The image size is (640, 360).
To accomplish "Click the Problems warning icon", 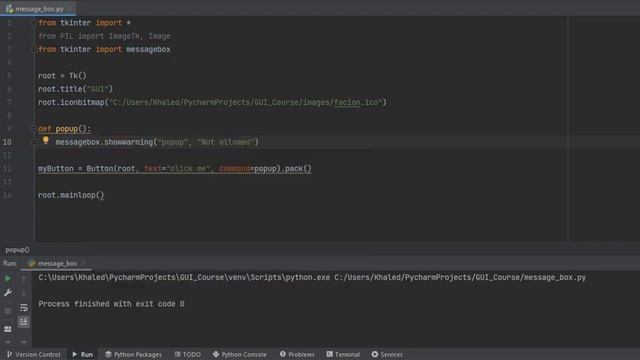I will click(x=283, y=354).
